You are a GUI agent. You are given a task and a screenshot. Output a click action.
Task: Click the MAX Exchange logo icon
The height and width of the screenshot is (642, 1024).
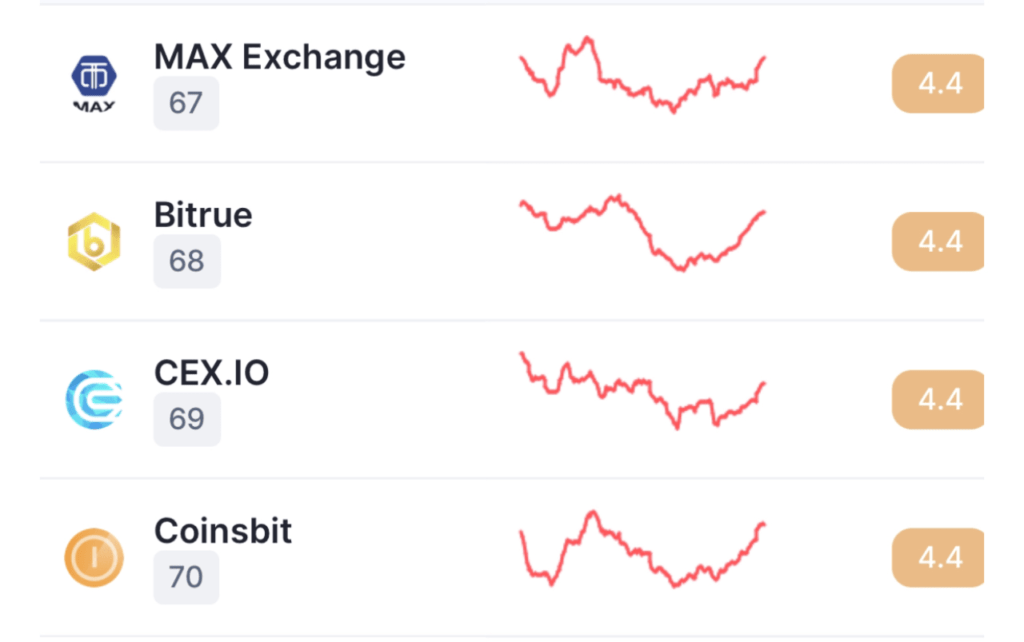tap(94, 84)
